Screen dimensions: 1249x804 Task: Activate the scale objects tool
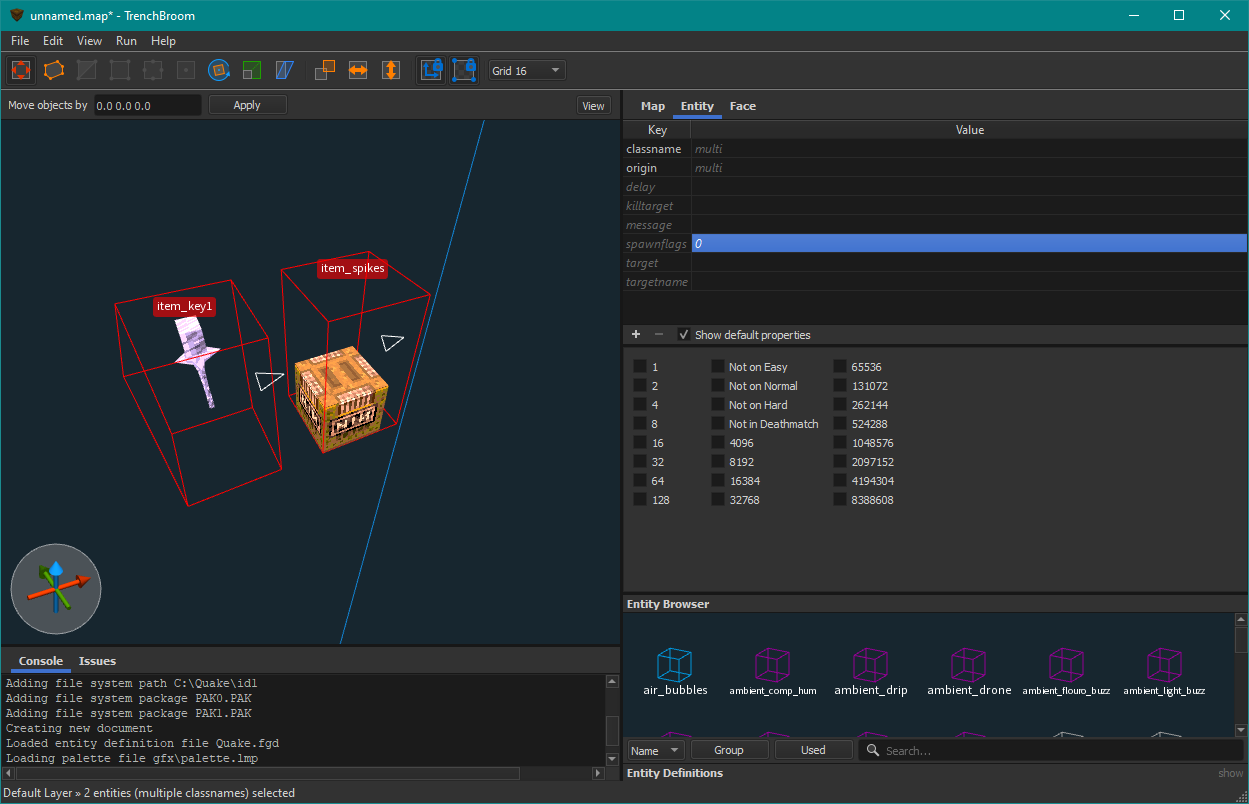tap(252, 70)
